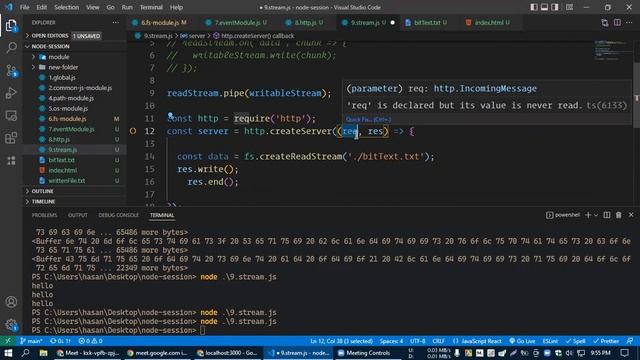Click Prettier in the status bar
The height and width of the screenshot is (360, 640).
[606, 341]
